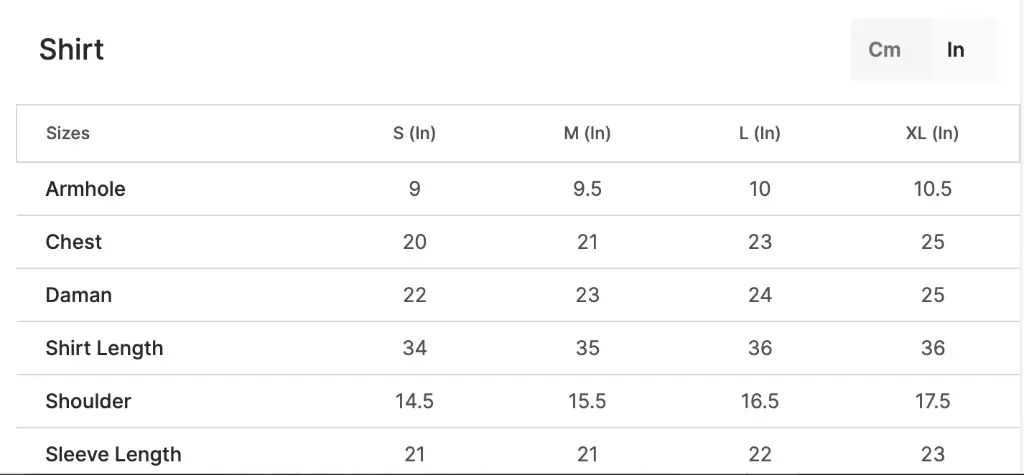This screenshot has height=475, width=1024.
Task: Click the Shirt heading
Action: click(x=71, y=50)
